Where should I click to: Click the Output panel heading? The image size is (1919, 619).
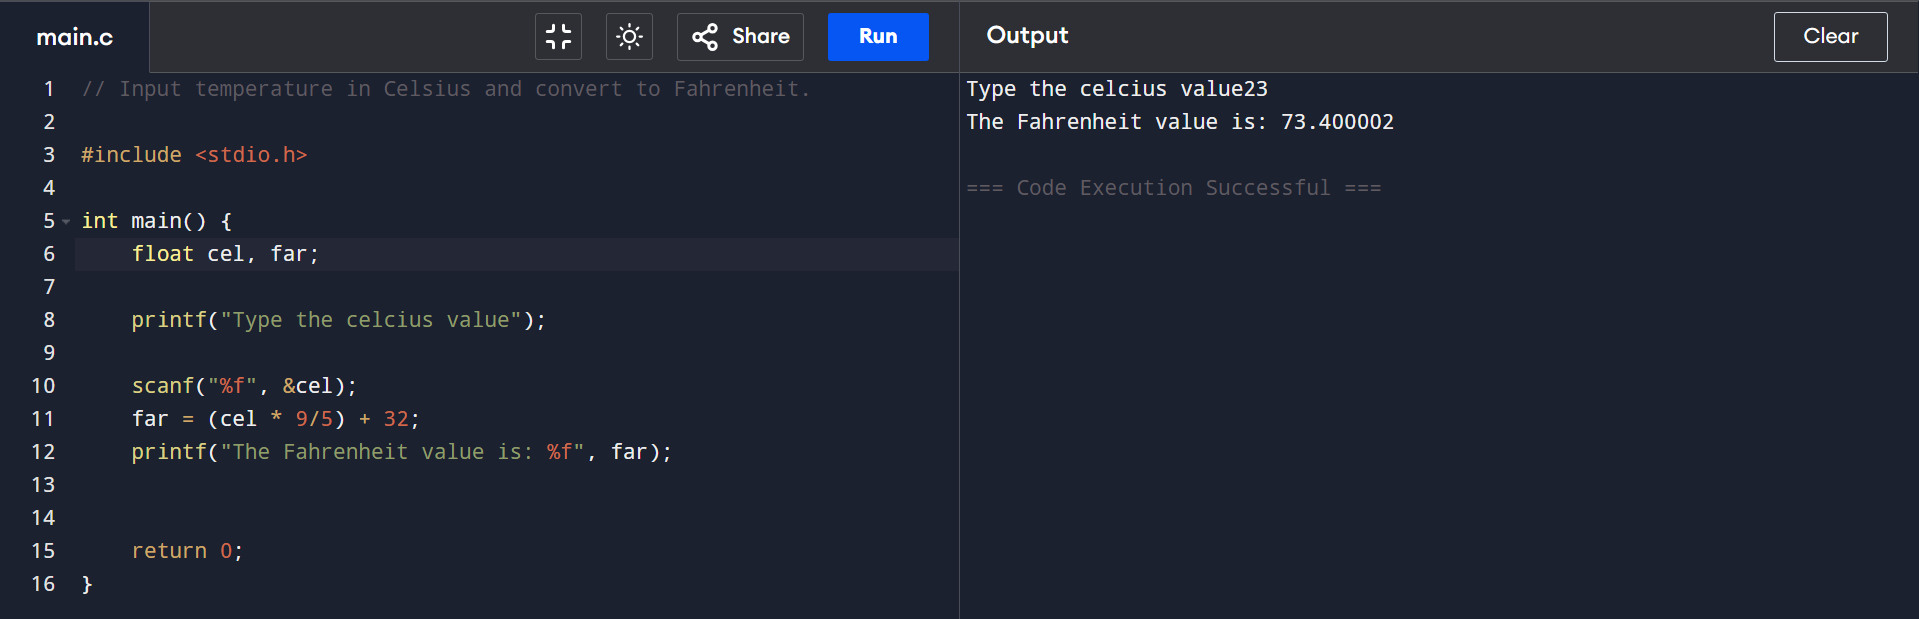point(1027,36)
